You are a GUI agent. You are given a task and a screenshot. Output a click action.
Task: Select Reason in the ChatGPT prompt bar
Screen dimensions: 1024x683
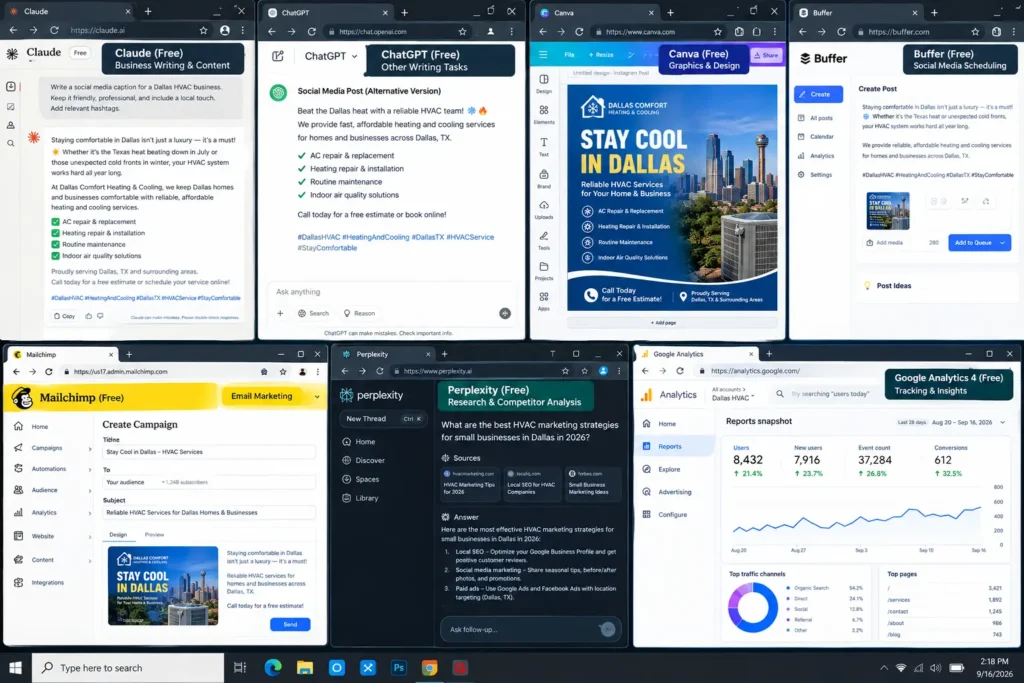[x=359, y=313]
